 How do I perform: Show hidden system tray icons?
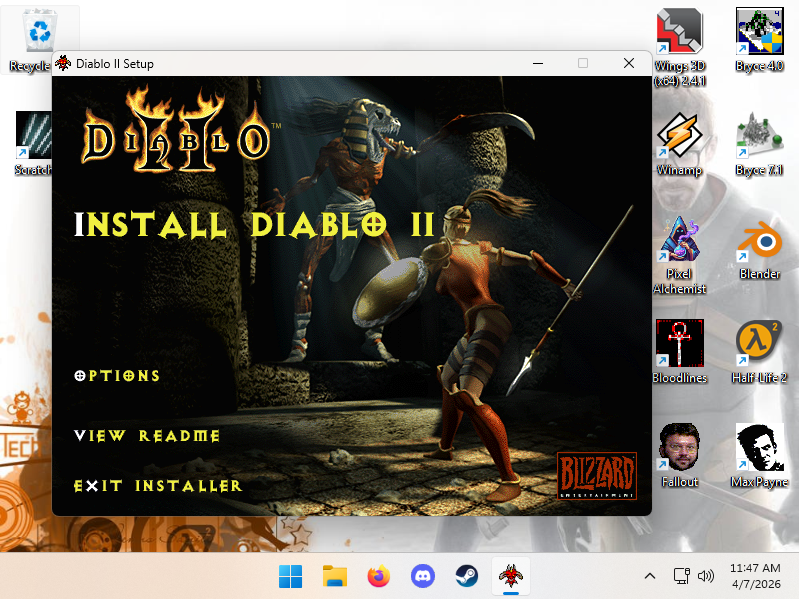[650, 577]
